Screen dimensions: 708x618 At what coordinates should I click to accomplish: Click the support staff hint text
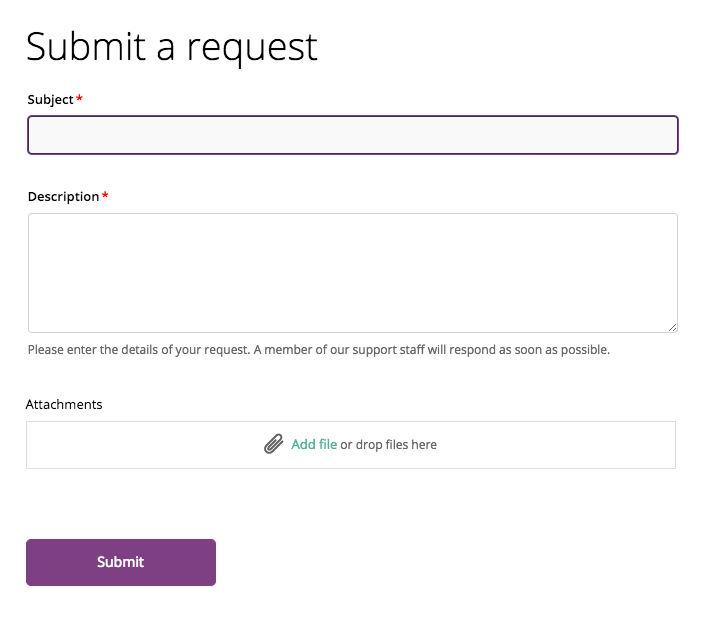[319, 350]
